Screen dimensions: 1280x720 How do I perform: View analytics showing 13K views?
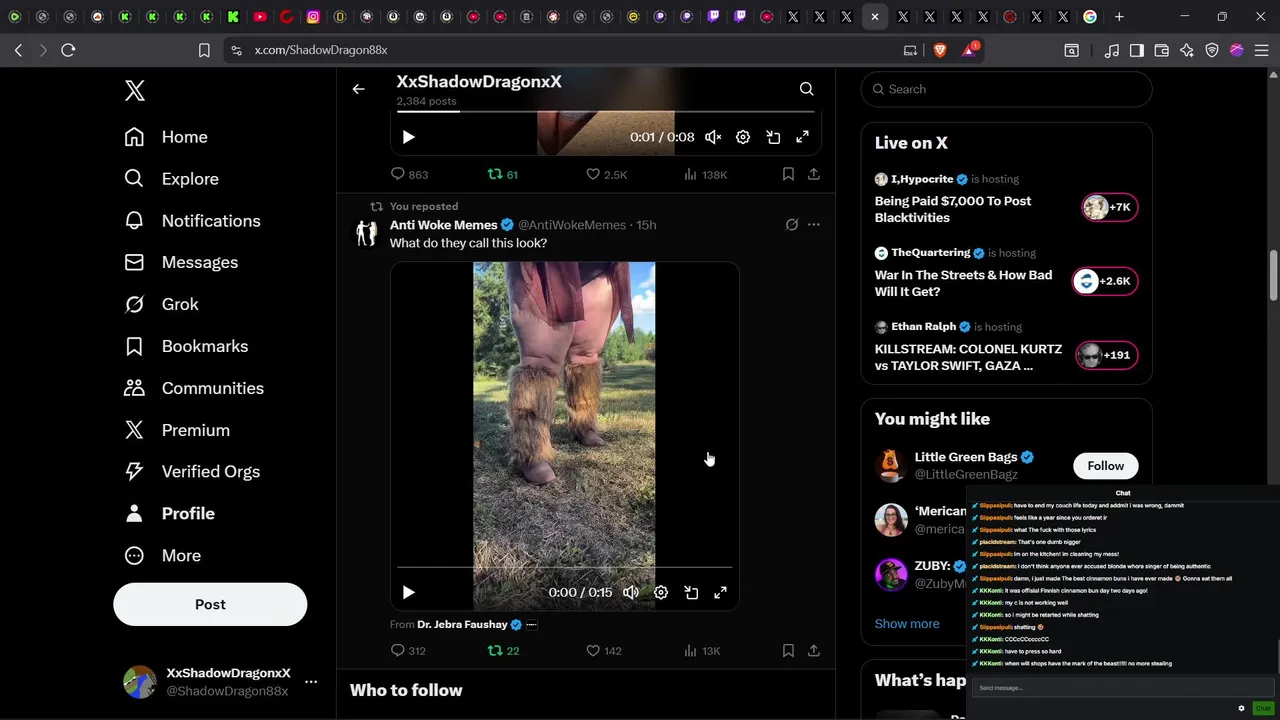(x=702, y=650)
